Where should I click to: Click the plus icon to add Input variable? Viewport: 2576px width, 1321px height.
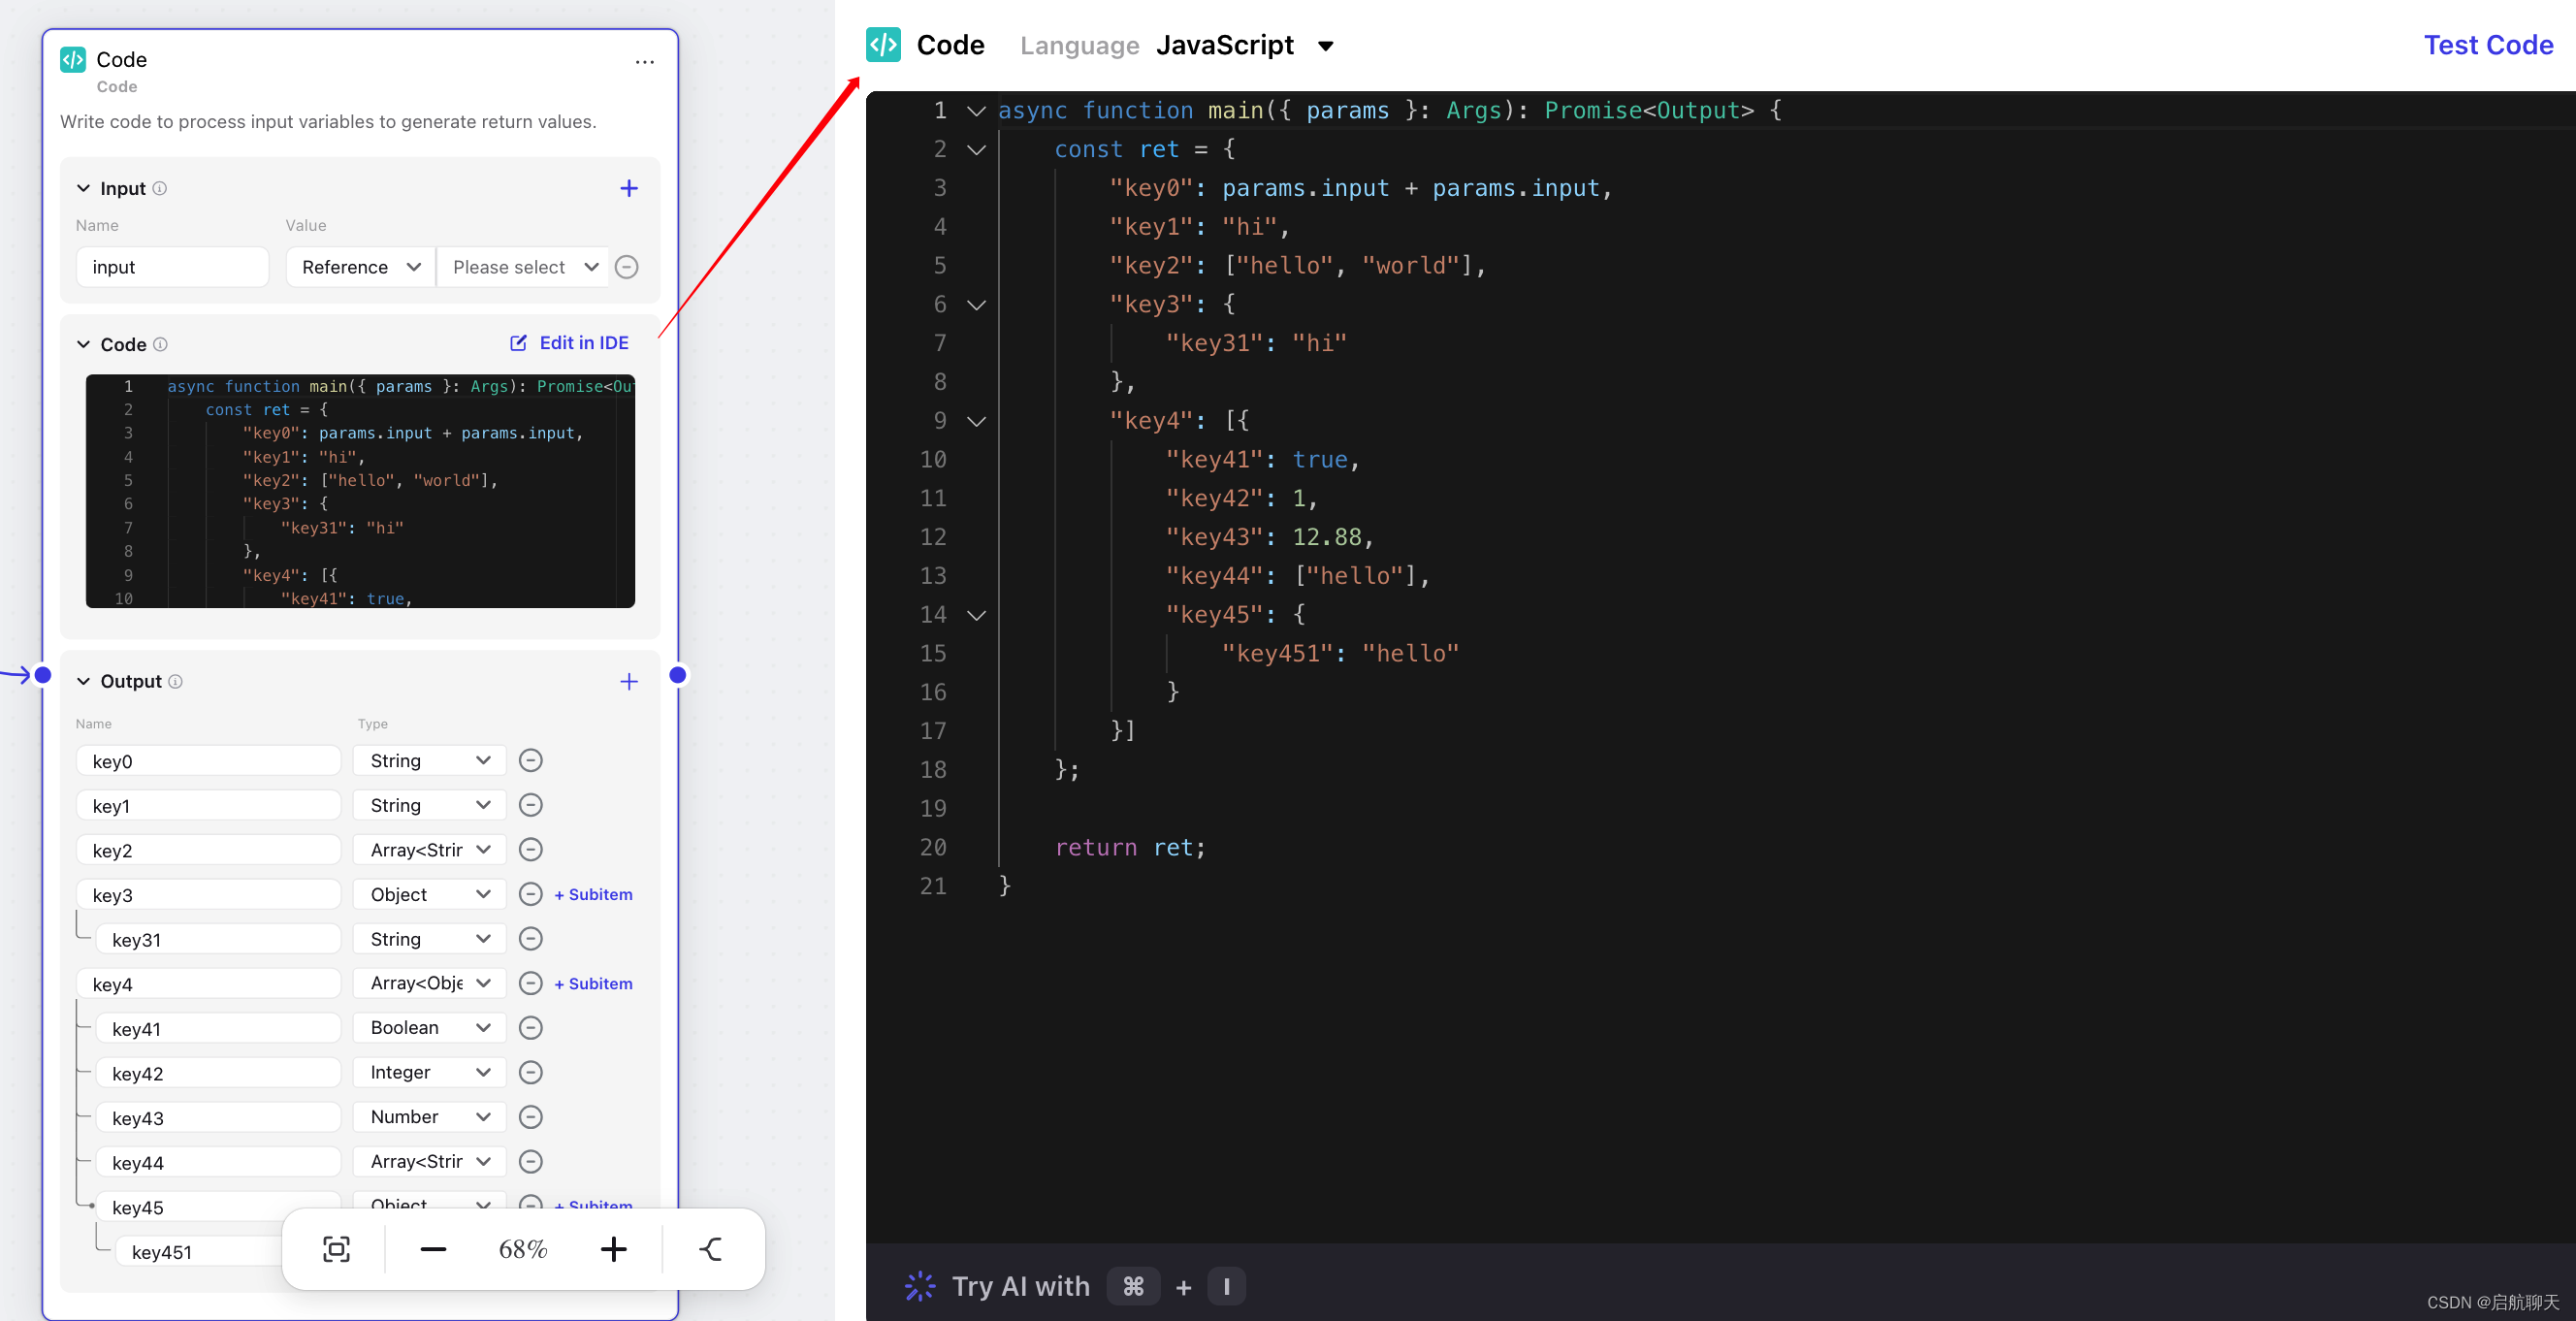628,187
